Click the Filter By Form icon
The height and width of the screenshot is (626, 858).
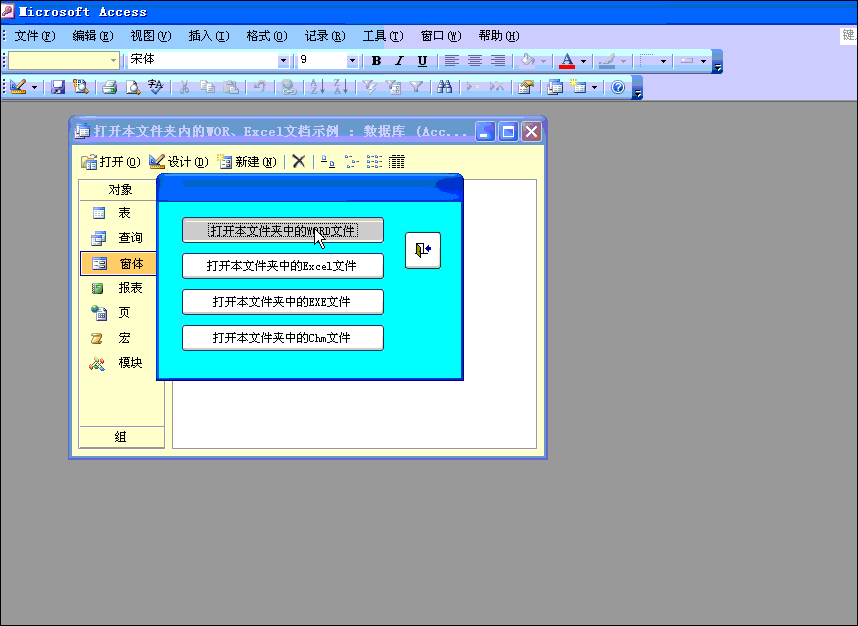pos(393,87)
